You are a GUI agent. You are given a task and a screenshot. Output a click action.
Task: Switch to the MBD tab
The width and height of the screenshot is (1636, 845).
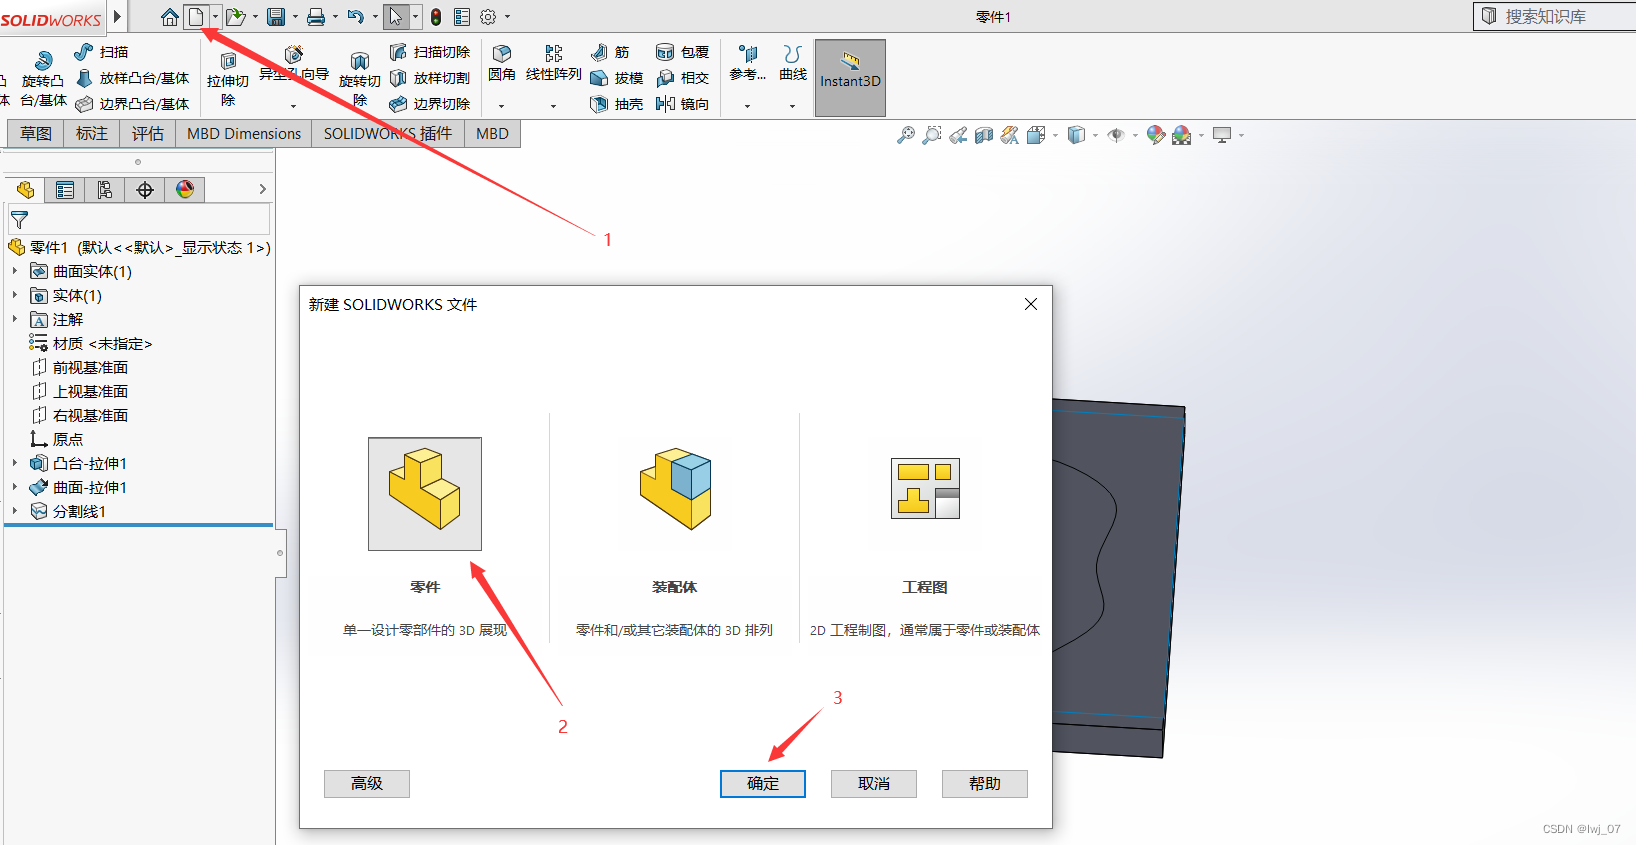(x=492, y=133)
